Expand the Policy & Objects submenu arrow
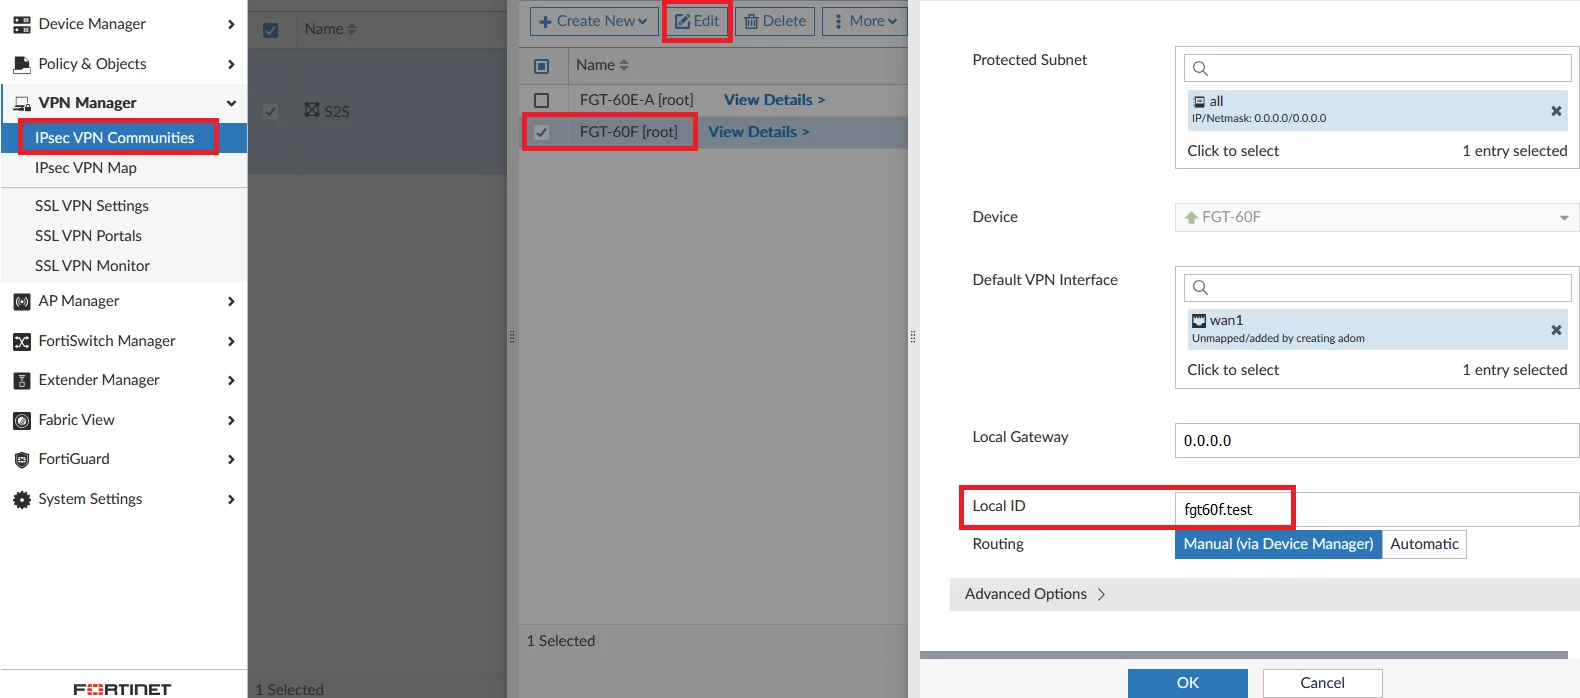The image size is (1580, 698). pyautogui.click(x=231, y=64)
